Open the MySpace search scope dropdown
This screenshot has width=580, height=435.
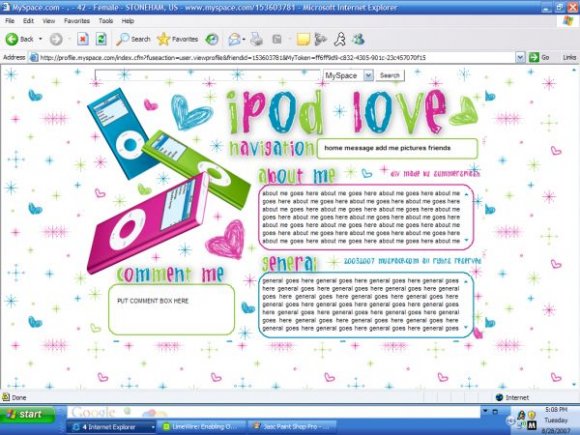[x=368, y=75]
